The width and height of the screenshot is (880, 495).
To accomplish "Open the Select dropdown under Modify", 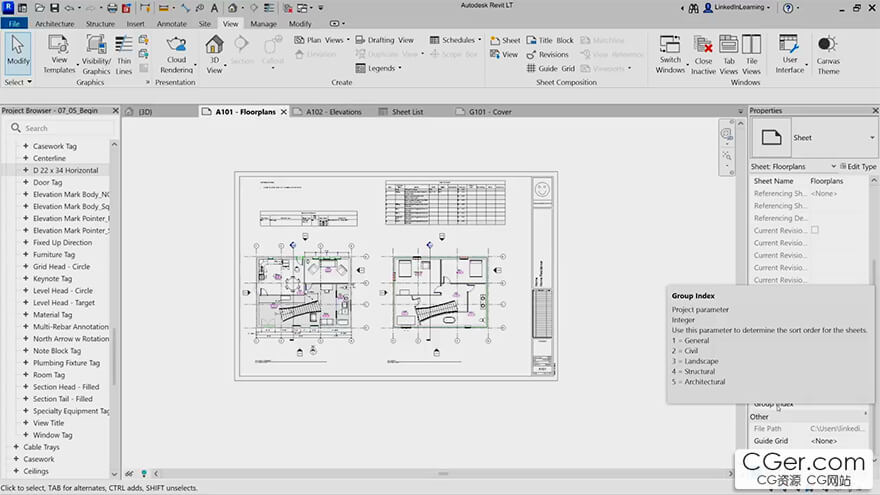I will point(18,82).
